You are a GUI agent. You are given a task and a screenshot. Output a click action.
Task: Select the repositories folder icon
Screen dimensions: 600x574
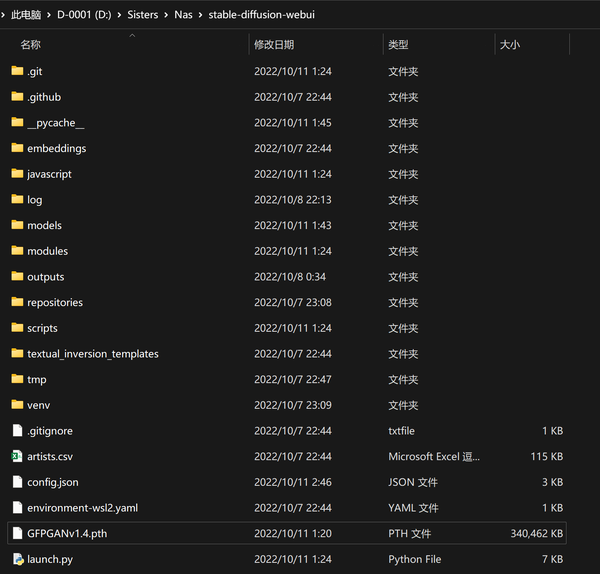click(17, 302)
